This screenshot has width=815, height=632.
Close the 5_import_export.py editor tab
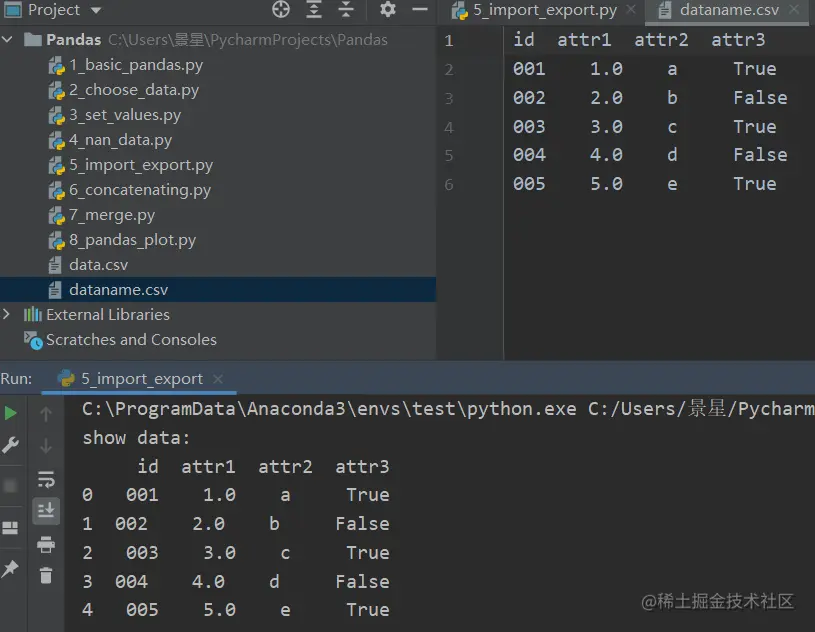click(x=630, y=9)
